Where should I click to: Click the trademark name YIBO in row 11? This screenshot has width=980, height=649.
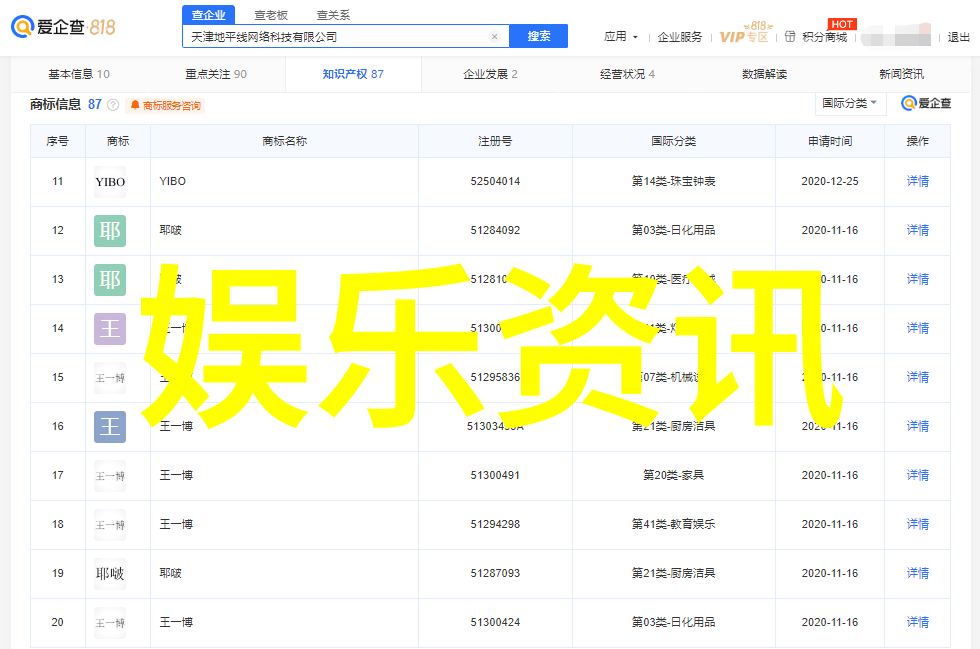click(x=172, y=181)
